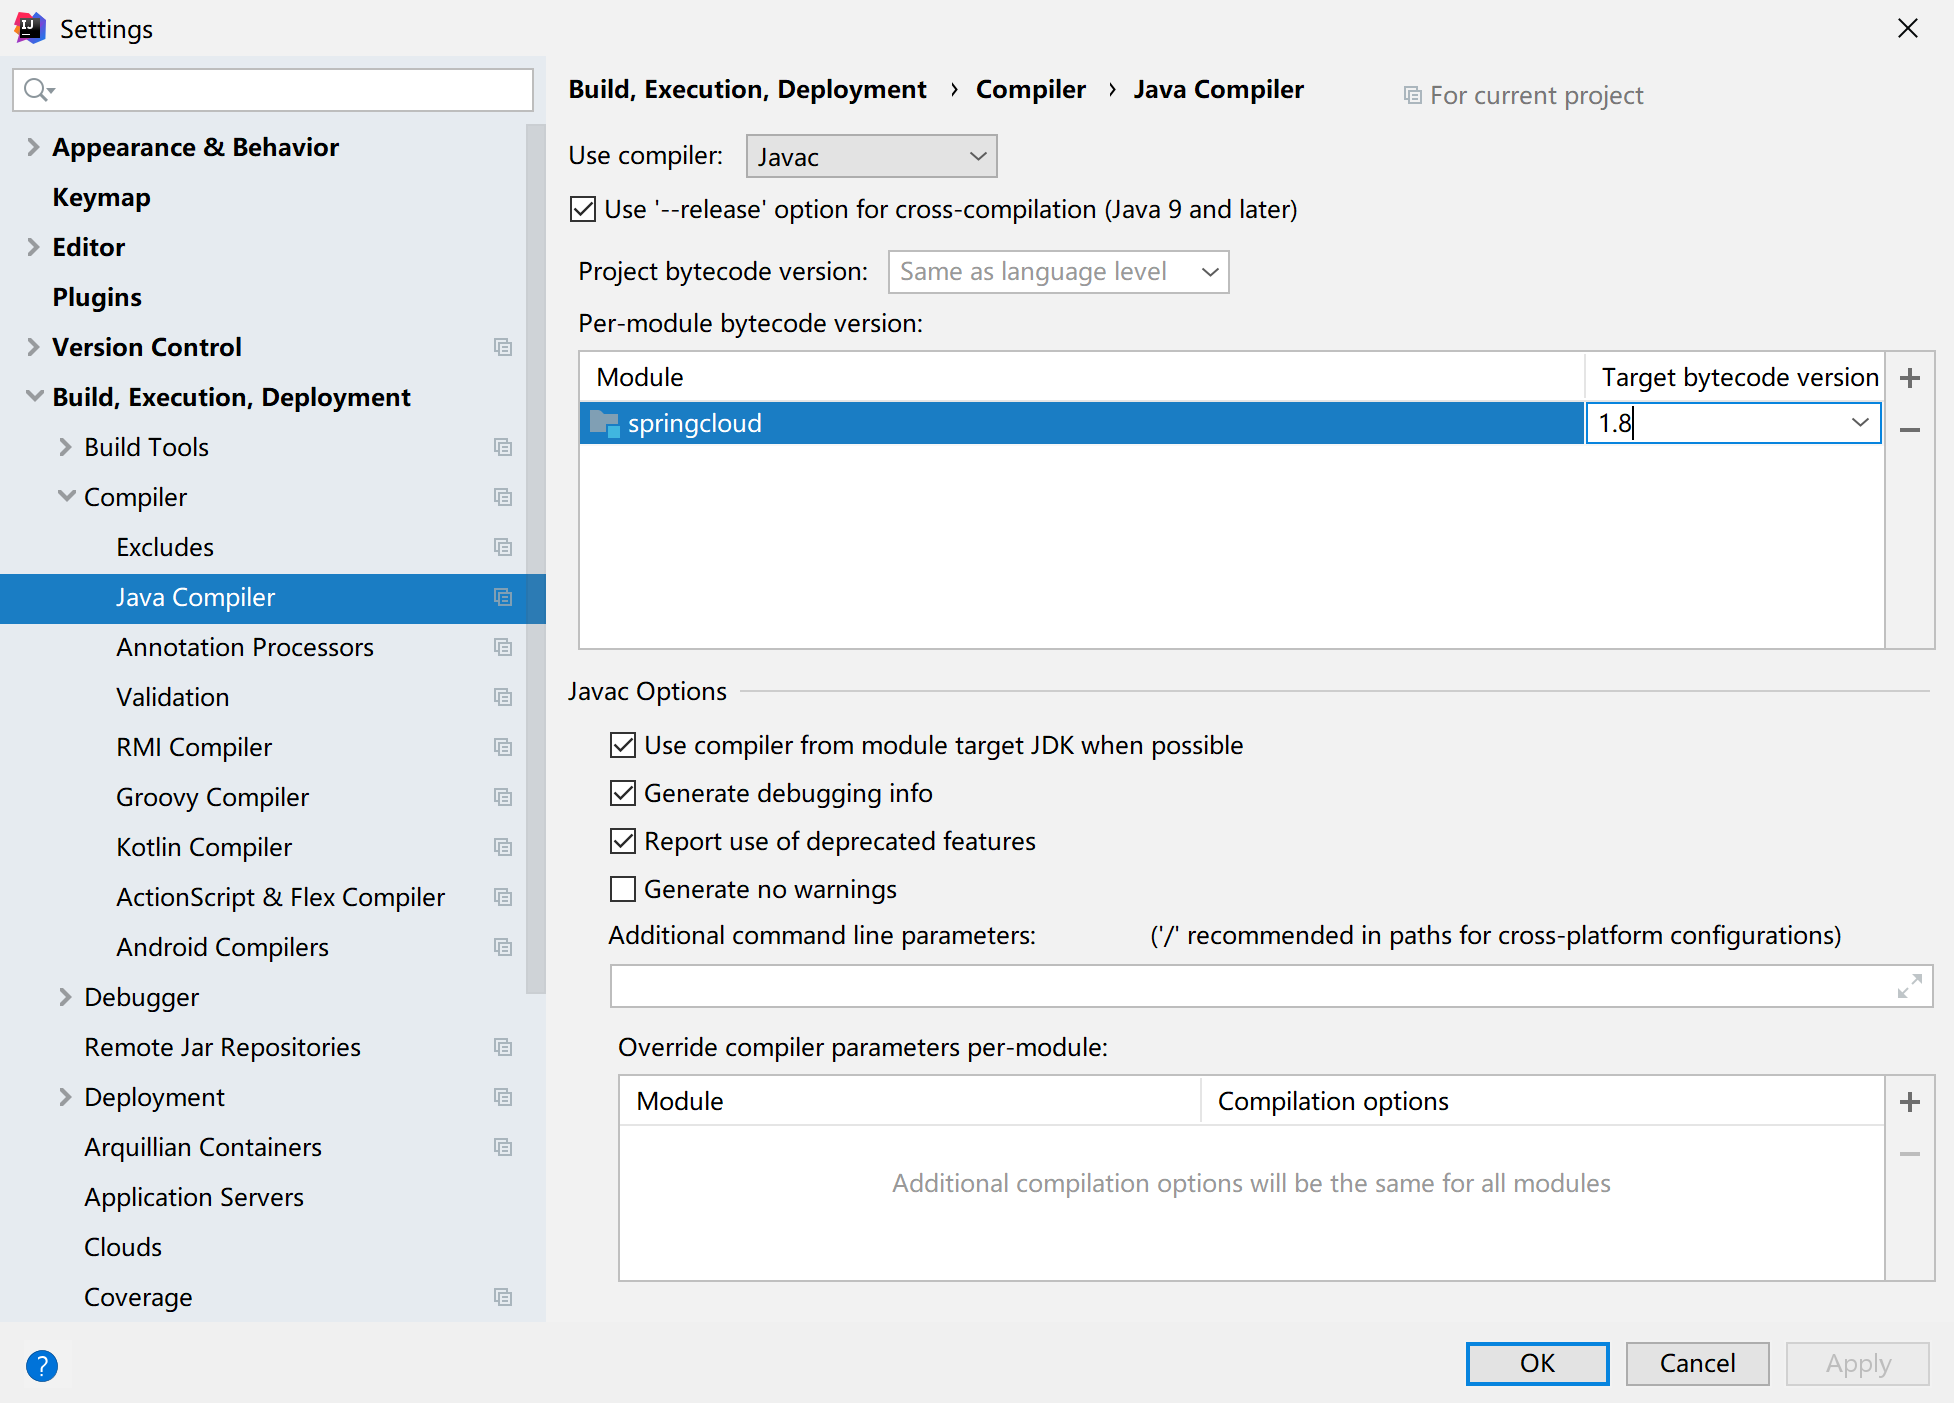The width and height of the screenshot is (1954, 1403).
Task: Toggle the '--release' cross-compilation option checkbox
Action: click(583, 209)
